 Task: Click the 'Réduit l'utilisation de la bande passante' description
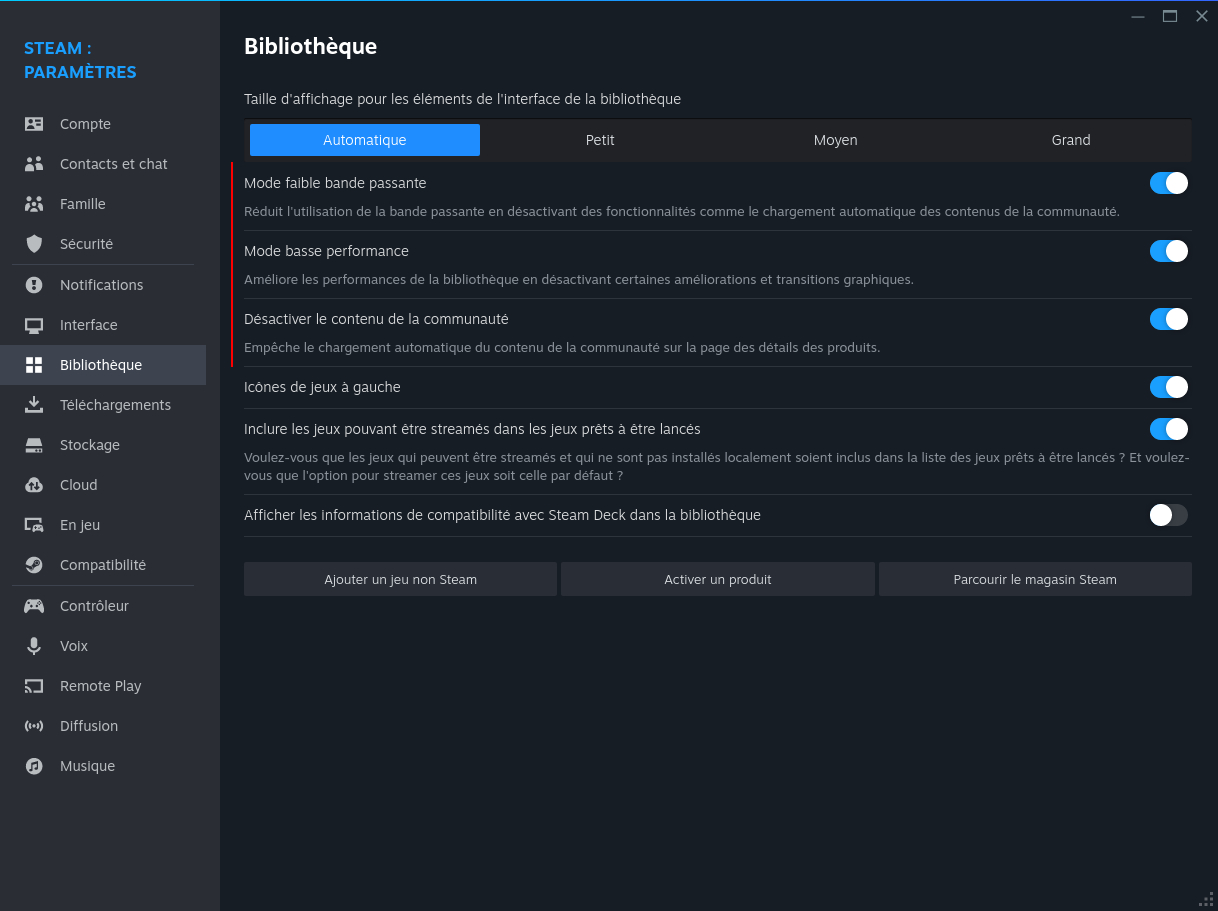click(682, 212)
